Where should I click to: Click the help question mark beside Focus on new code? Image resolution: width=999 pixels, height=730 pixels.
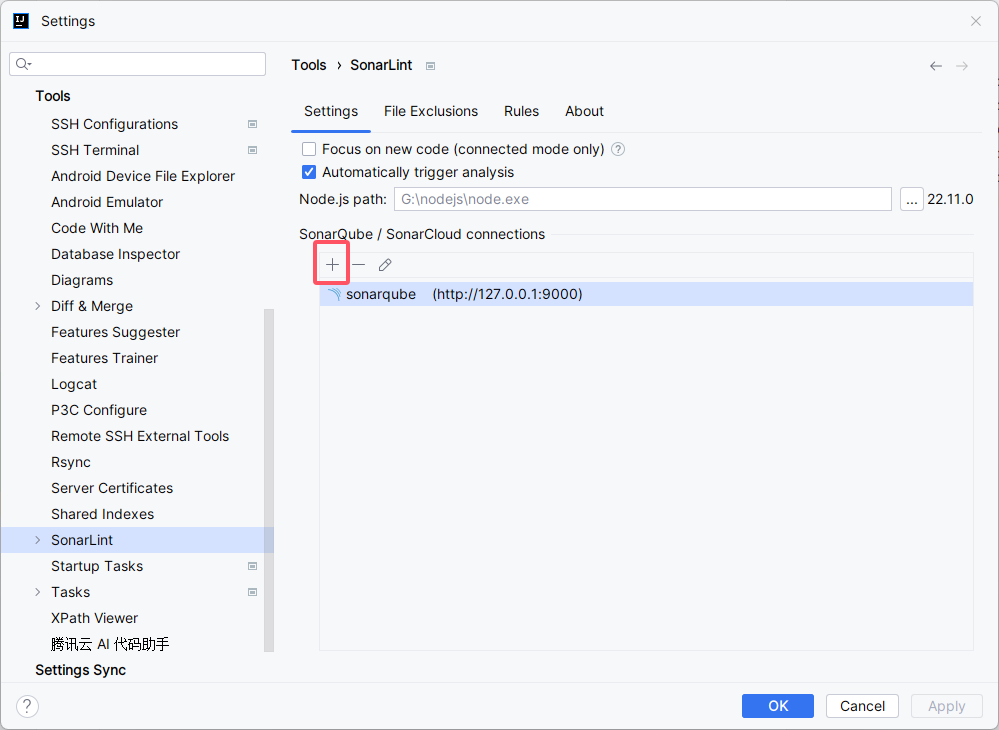[618, 149]
